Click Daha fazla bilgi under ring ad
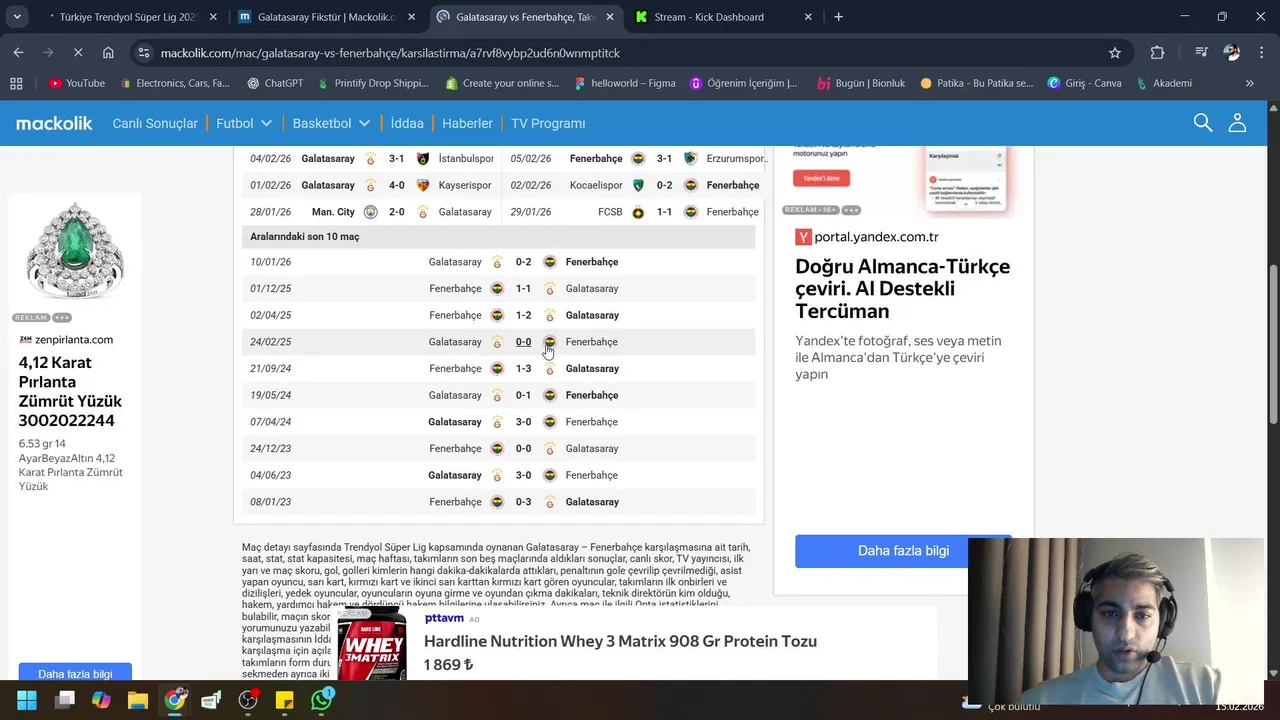1280x720 pixels. (x=75, y=674)
